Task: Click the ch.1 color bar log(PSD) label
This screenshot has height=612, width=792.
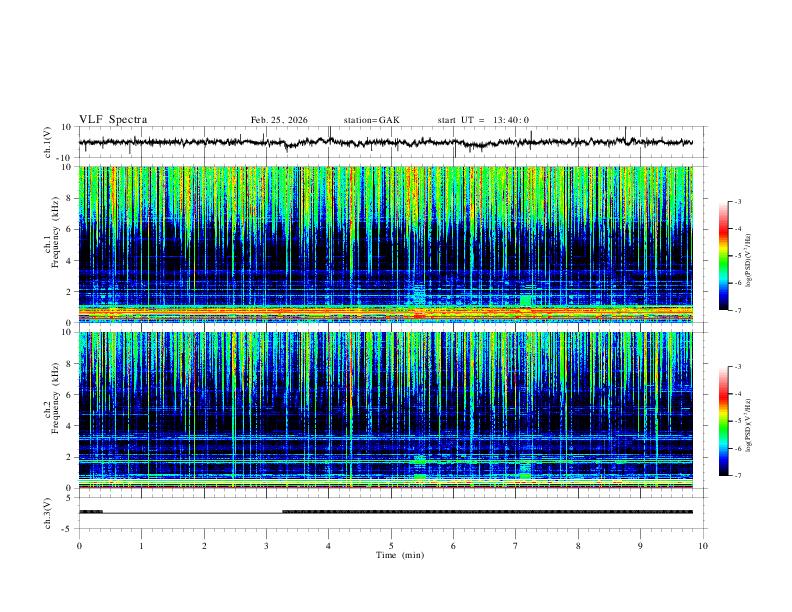Action: pos(748,261)
